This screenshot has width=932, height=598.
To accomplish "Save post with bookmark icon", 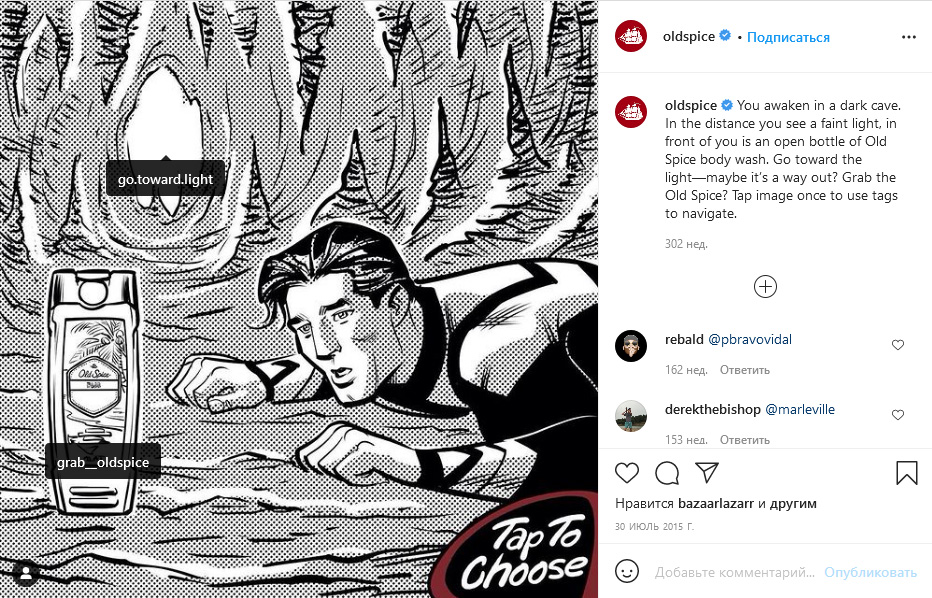I will 906,473.
